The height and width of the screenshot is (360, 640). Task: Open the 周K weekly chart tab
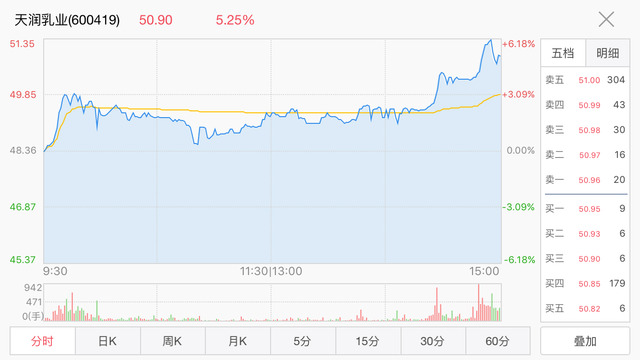pyautogui.click(x=173, y=341)
